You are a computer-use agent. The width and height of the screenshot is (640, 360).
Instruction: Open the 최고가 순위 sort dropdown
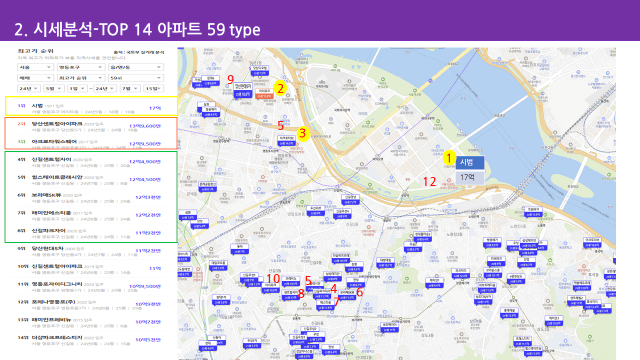[x=81, y=78]
